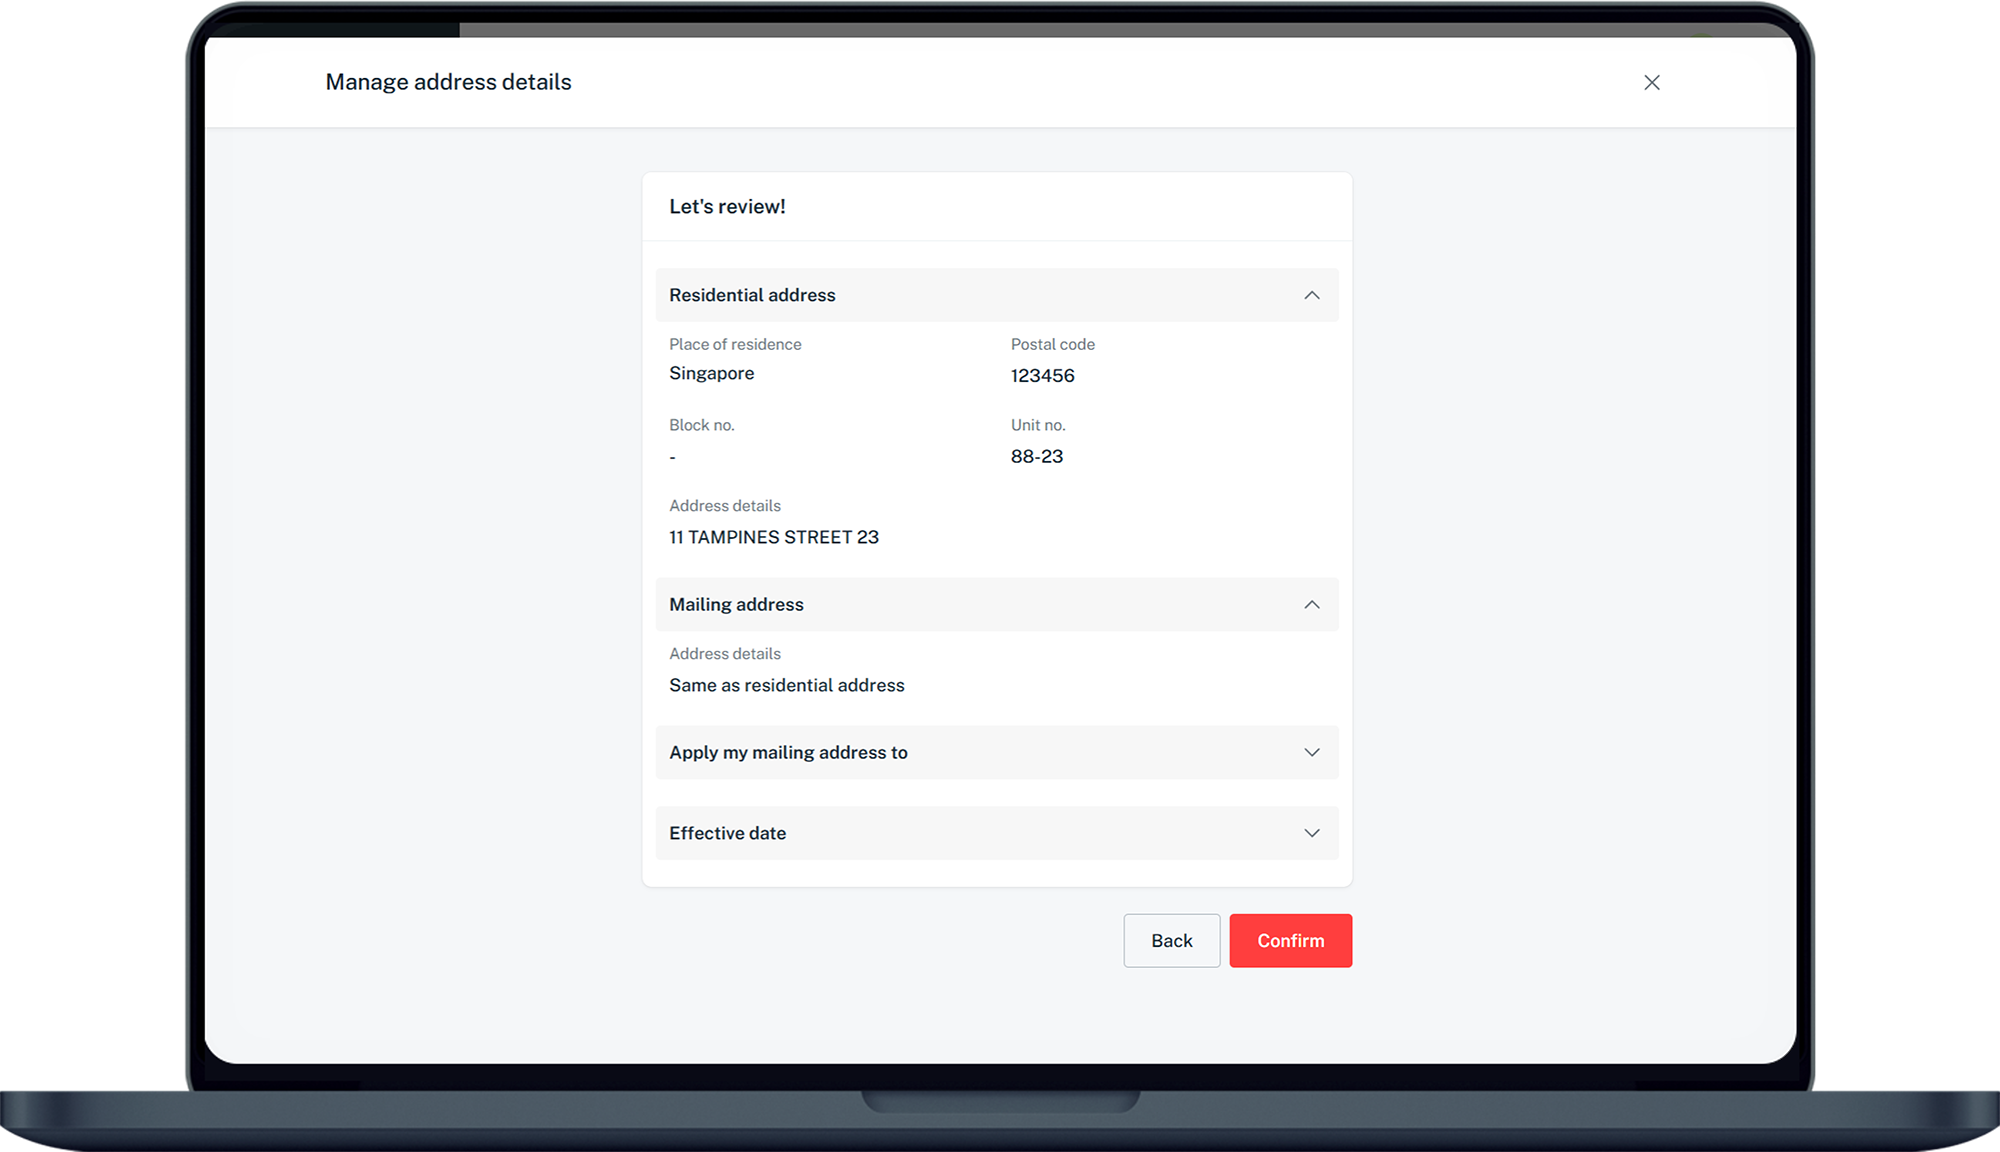Viewport: 2000px width, 1152px height.
Task: Click the Let's review! heading
Action: (727, 207)
